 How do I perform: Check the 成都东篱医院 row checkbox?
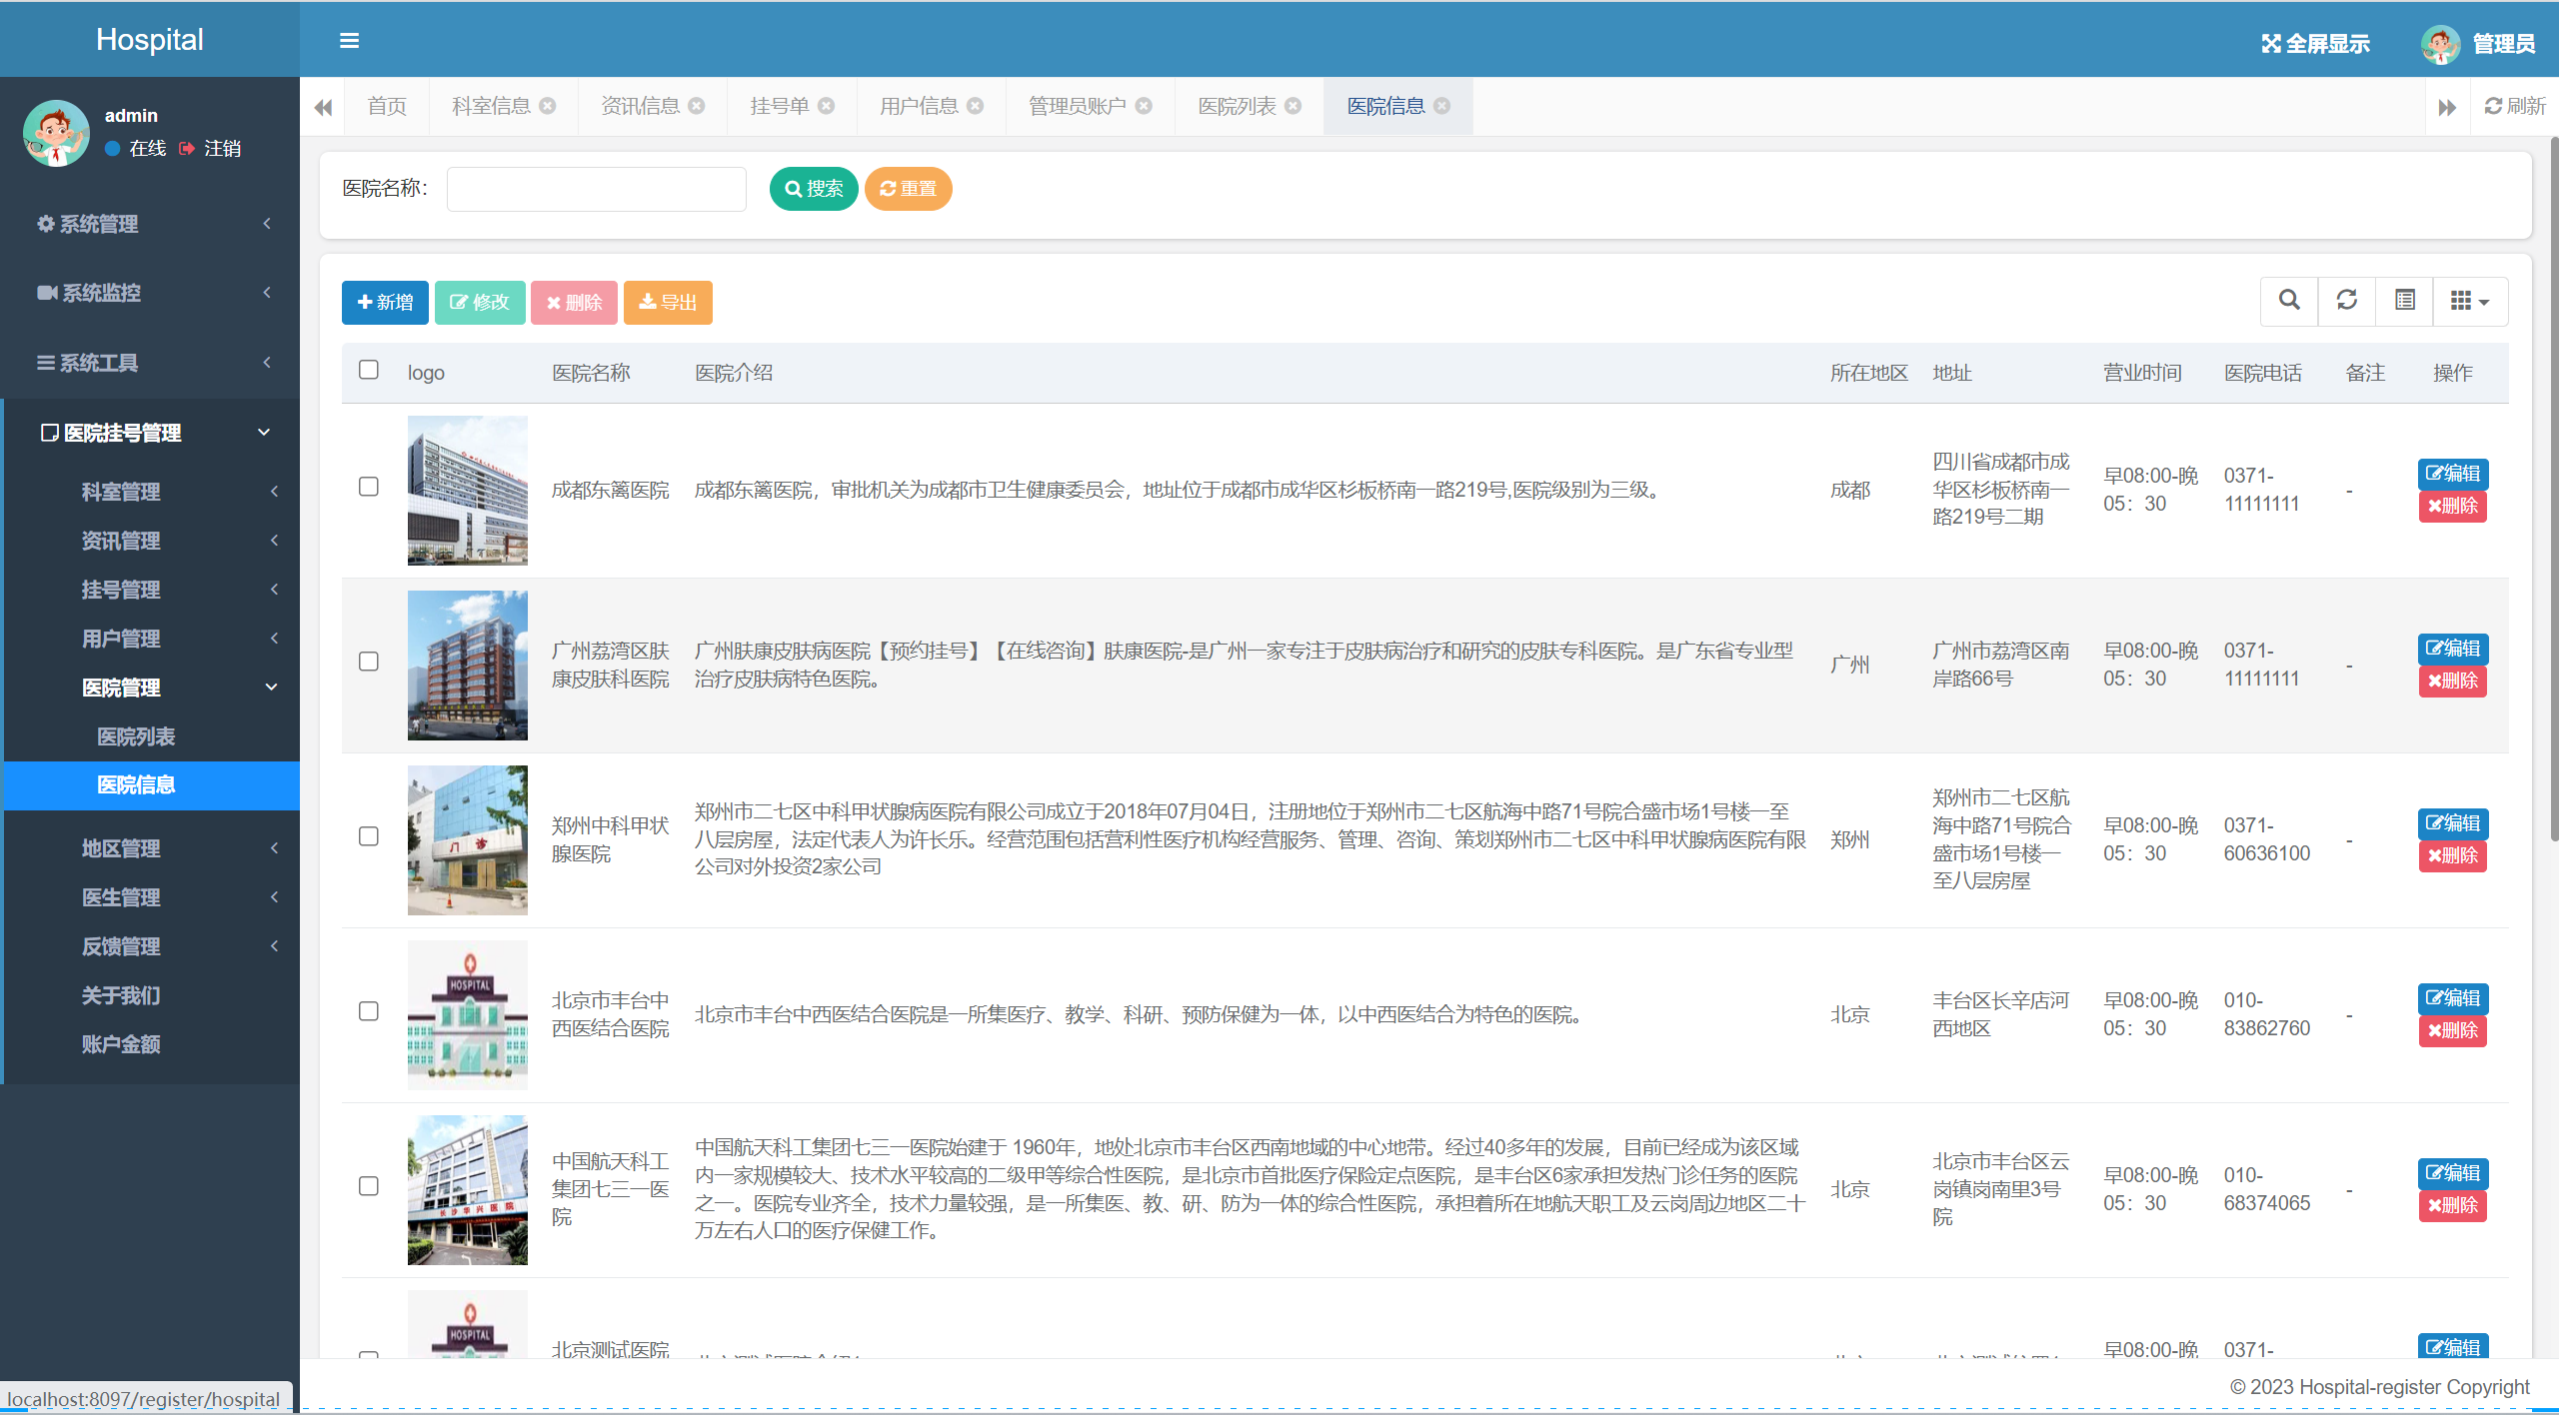tap(369, 487)
